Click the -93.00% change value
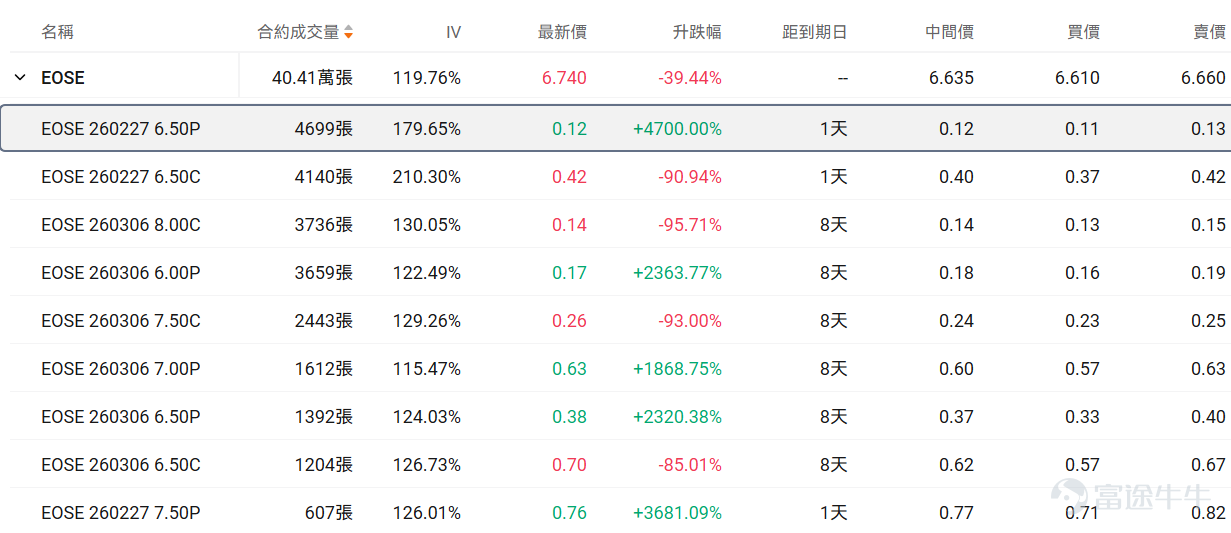The width and height of the screenshot is (1231, 533). 690,321
